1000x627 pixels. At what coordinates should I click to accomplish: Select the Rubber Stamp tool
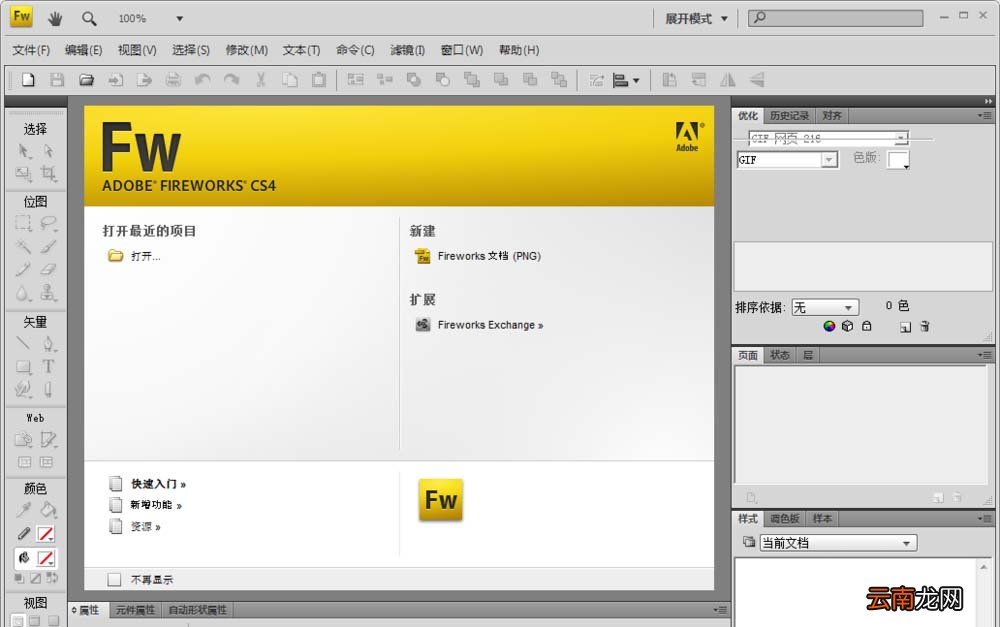48,293
